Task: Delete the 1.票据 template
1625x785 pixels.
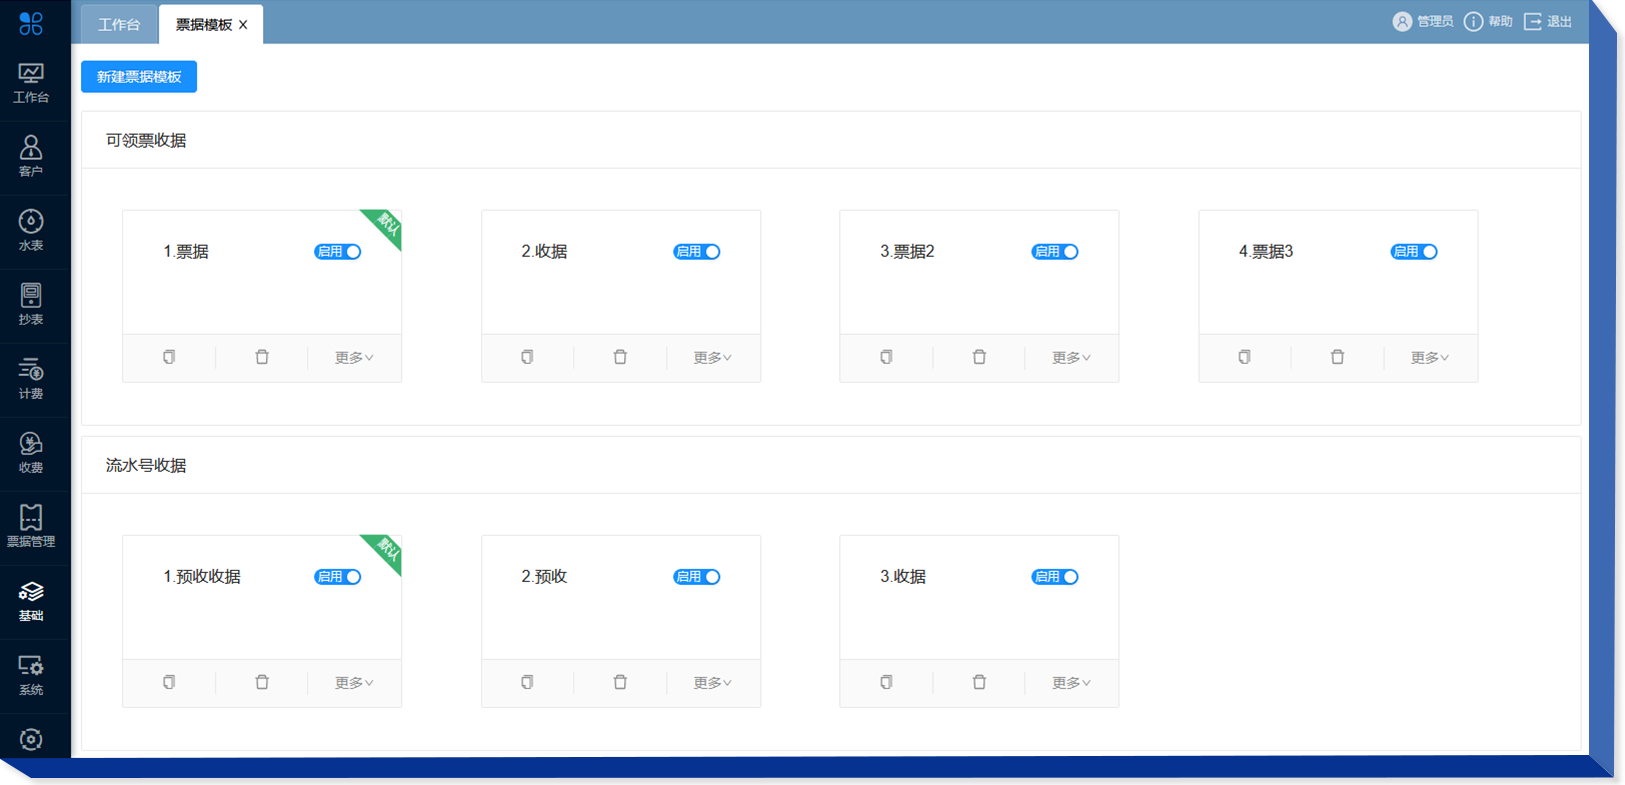Action: (x=262, y=357)
